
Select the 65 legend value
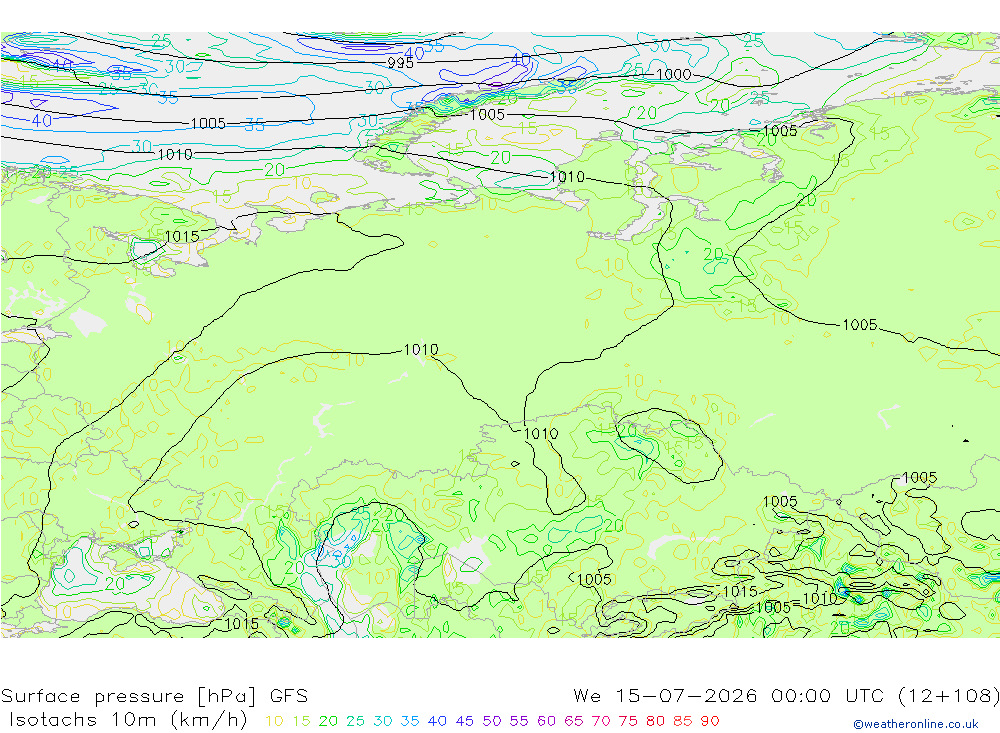574,721
